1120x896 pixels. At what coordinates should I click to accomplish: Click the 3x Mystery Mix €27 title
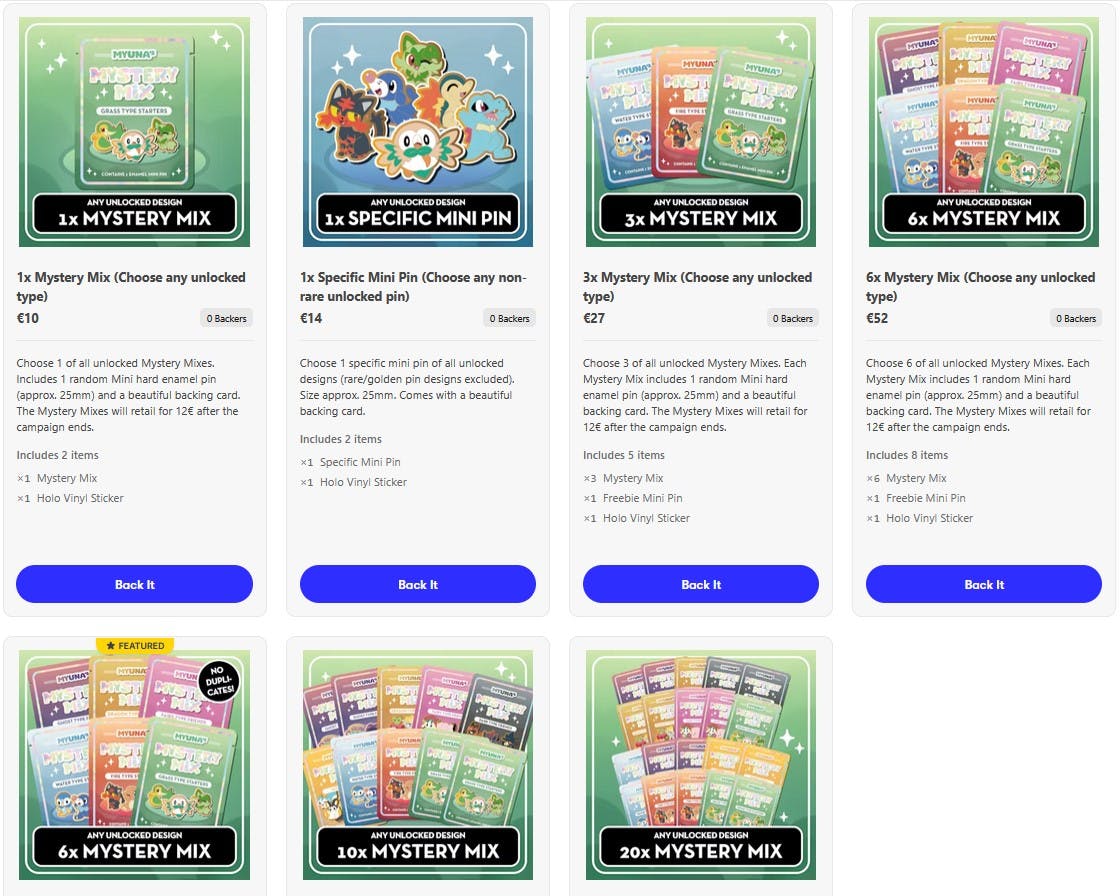(697, 287)
